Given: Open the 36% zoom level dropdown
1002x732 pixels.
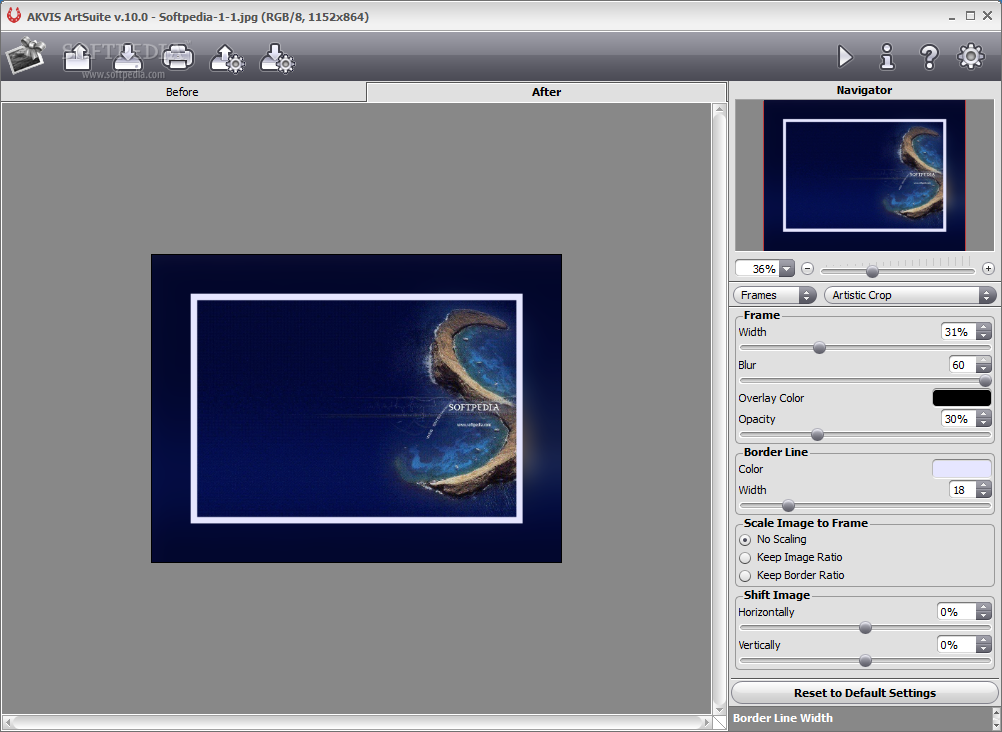Looking at the screenshot, I should 786,269.
